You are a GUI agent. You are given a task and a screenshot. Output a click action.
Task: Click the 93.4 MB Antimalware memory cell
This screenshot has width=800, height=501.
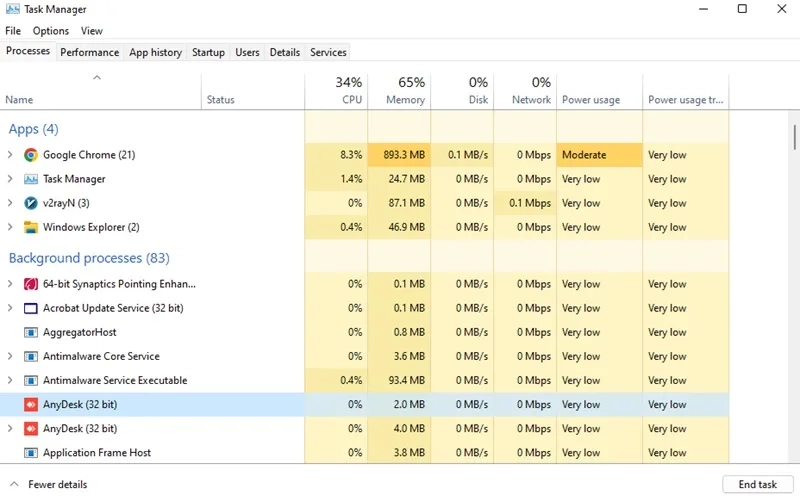pos(399,380)
